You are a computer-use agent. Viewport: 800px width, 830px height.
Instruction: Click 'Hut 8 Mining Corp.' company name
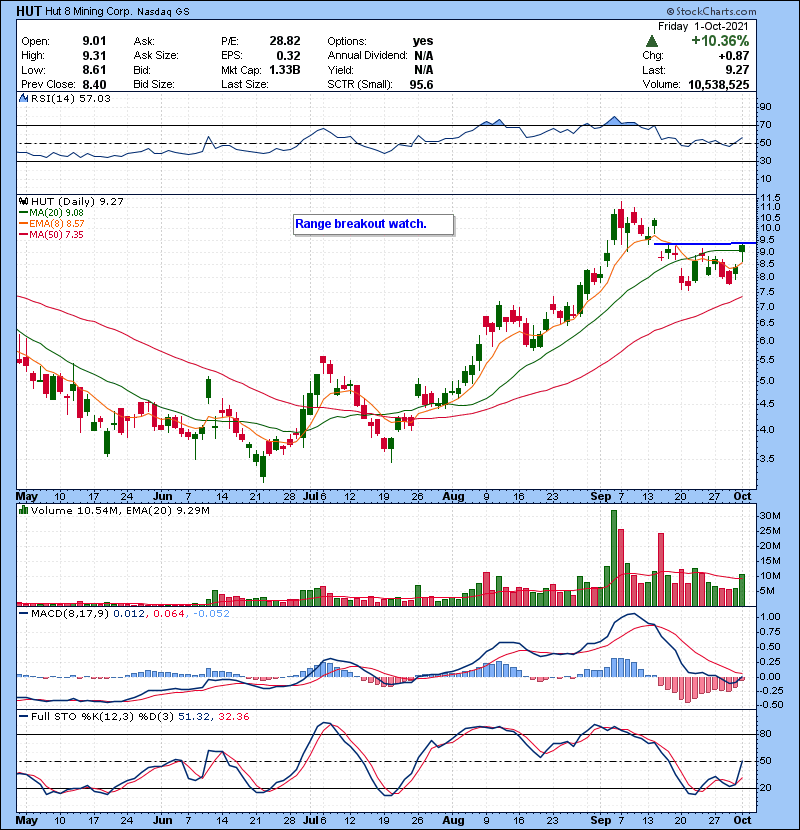pyautogui.click(x=88, y=11)
